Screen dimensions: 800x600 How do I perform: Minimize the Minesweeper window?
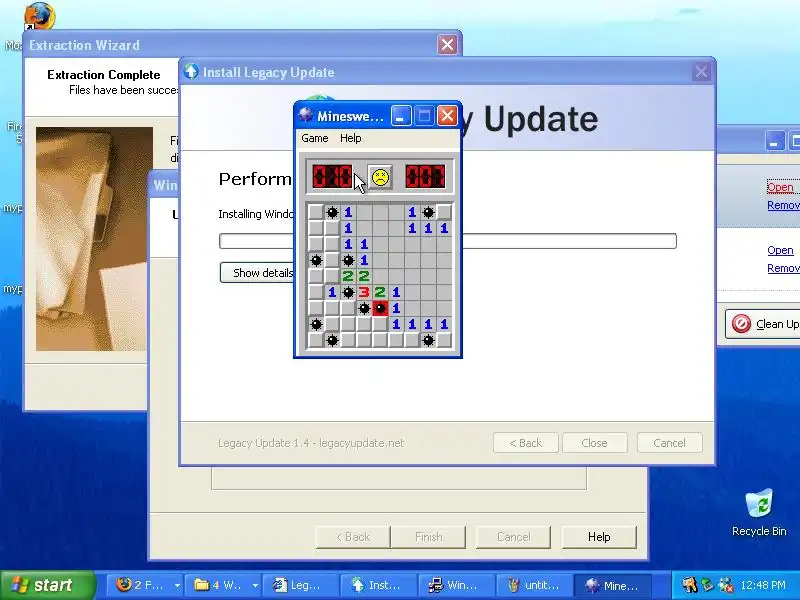pos(401,116)
